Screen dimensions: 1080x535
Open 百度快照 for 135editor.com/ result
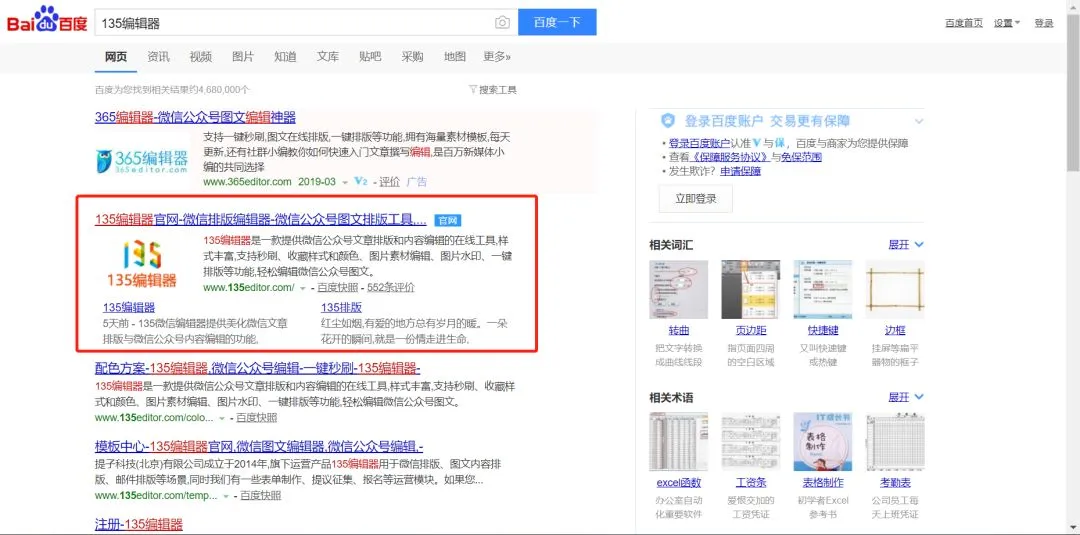tap(338, 287)
